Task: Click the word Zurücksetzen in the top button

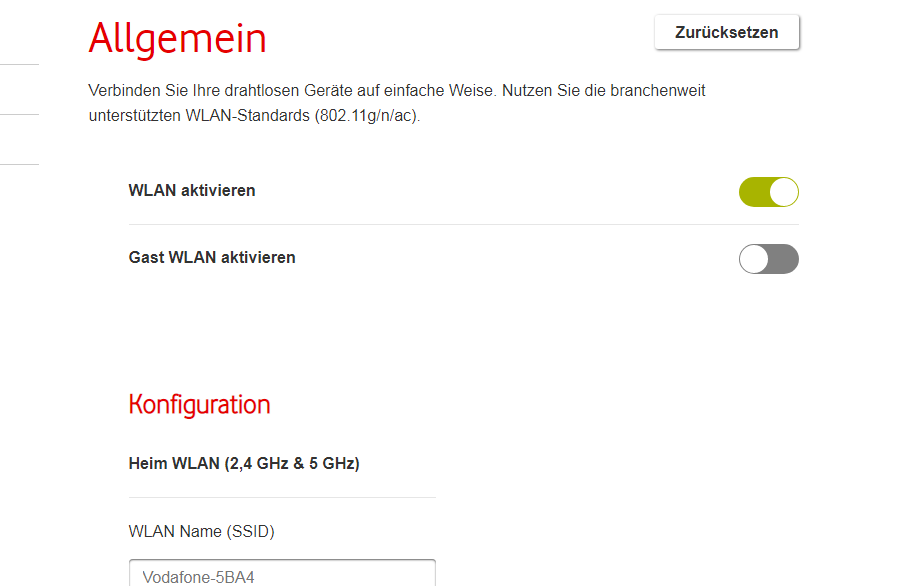Action: tap(727, 32)
